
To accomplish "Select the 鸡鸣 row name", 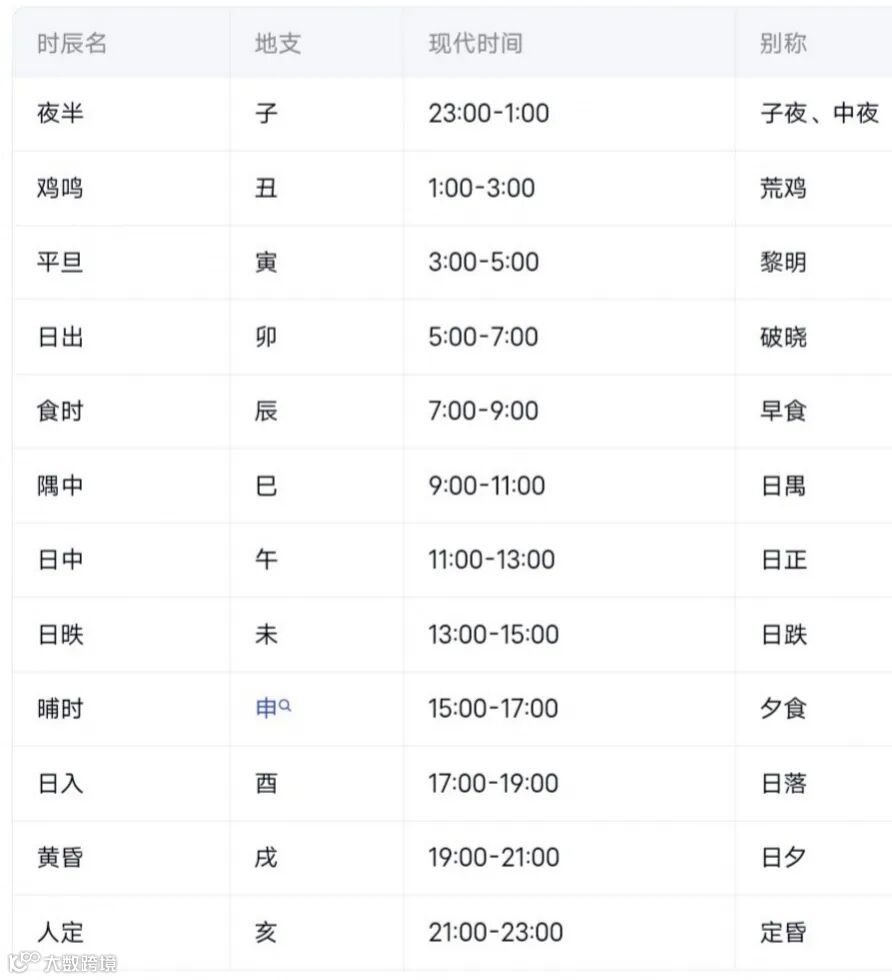I will (x=60, y=188).
